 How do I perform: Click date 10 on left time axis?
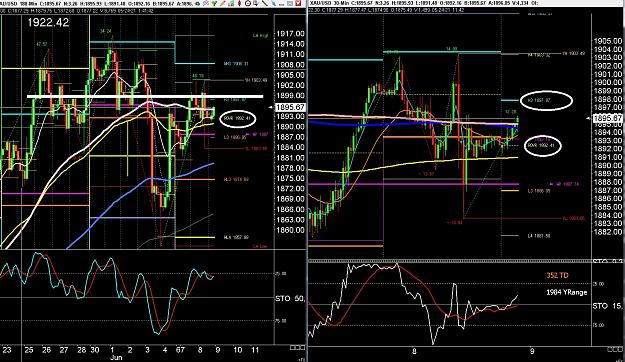238,350
